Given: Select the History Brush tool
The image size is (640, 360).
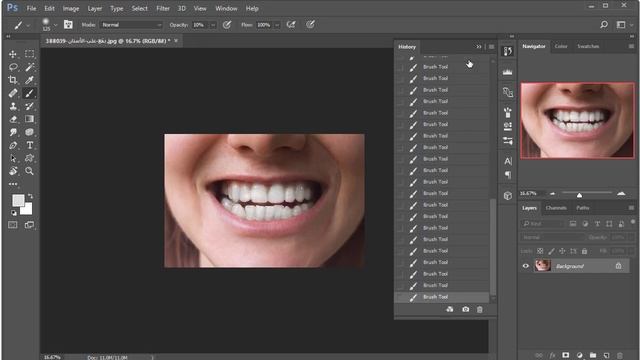Looking at the screenshot, I should [29, 106].
